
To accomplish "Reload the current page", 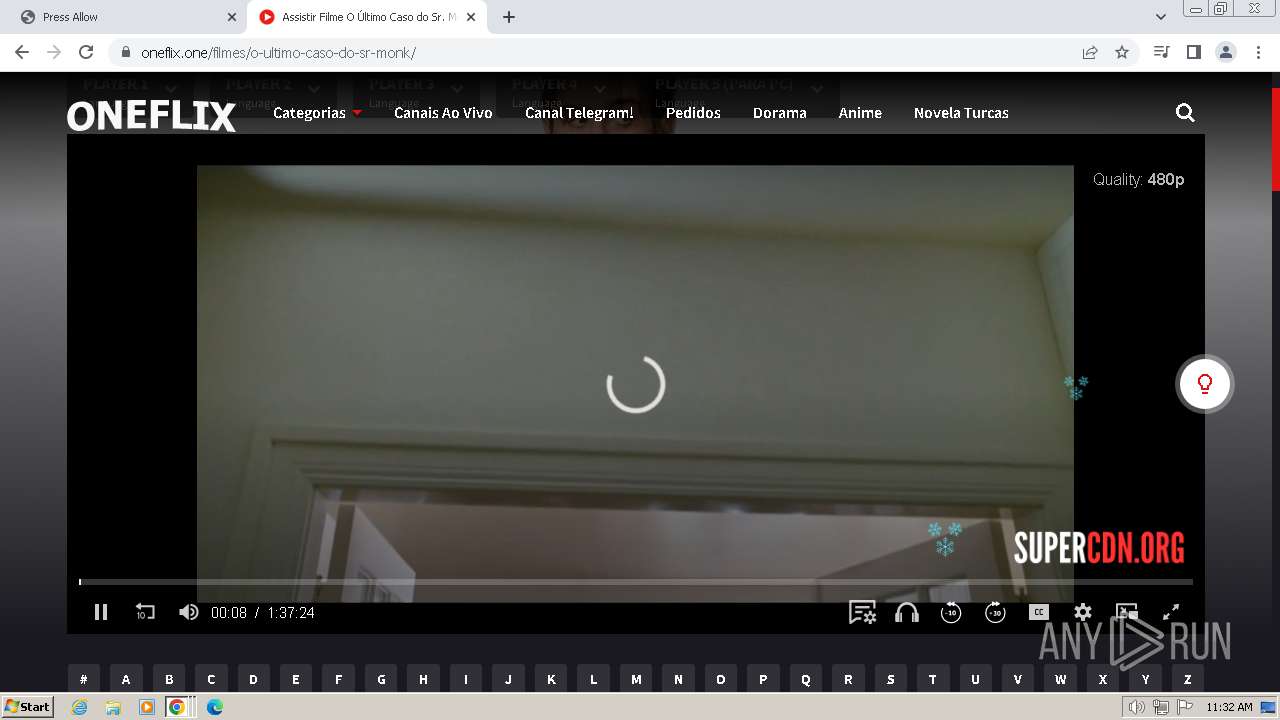I will 86,52.
